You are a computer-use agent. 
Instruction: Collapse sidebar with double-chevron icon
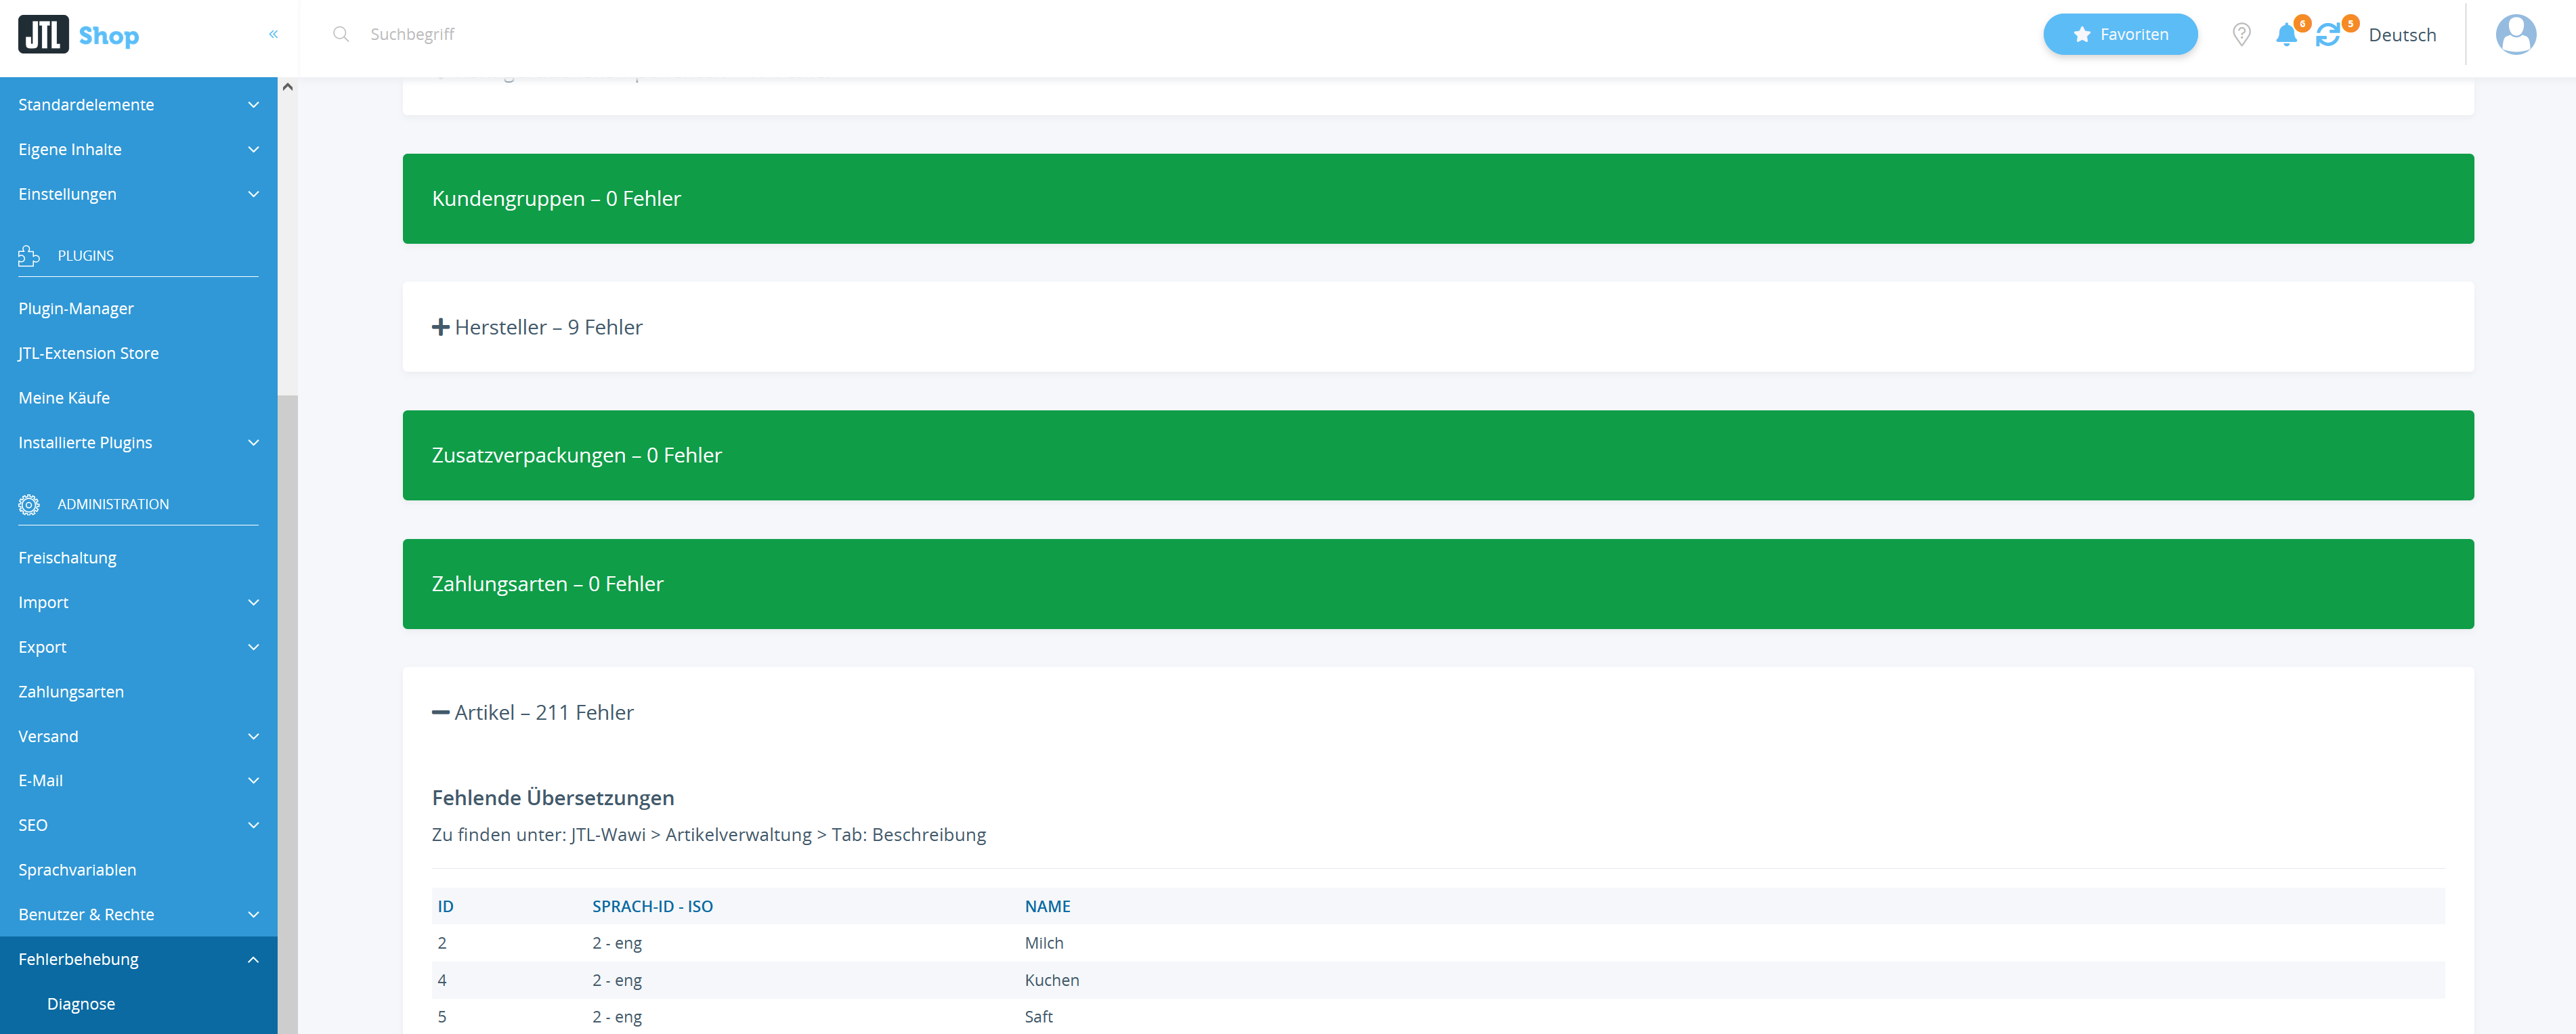pos(273,34)
